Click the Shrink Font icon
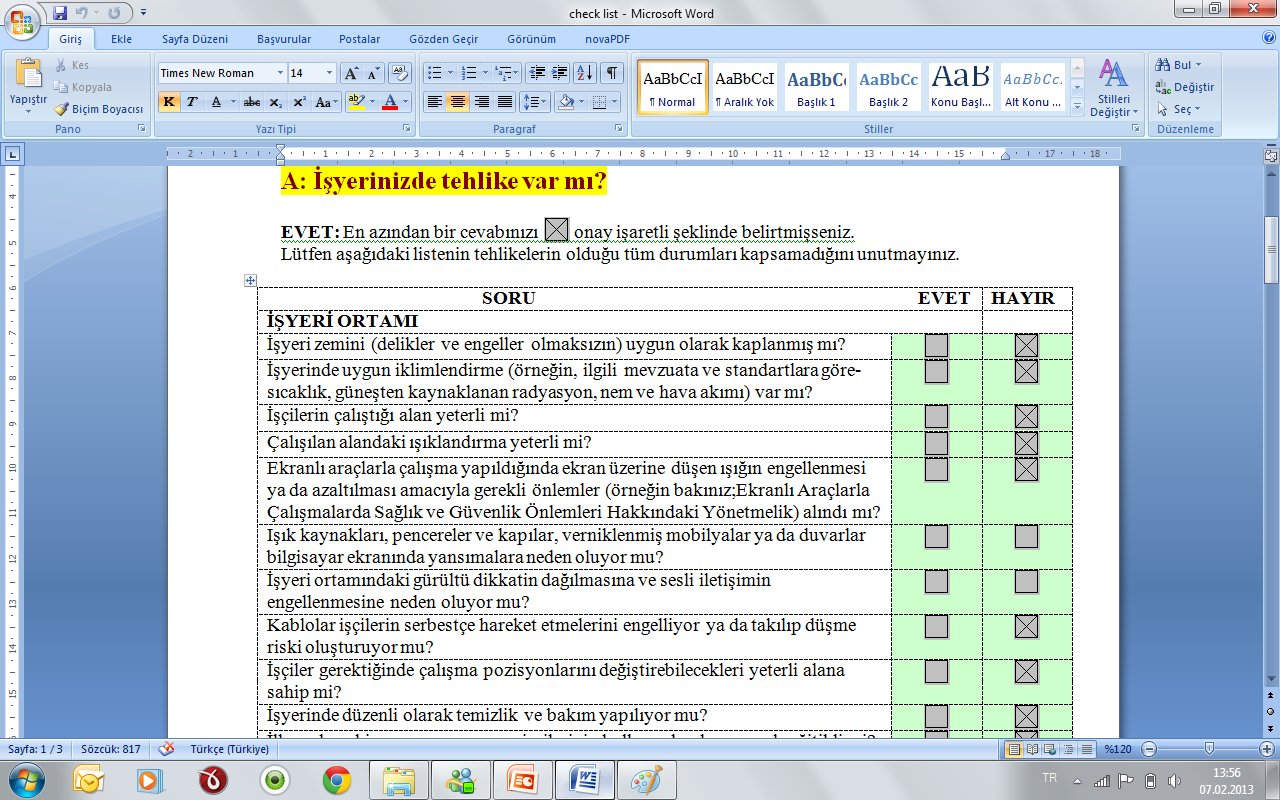The image size is (1280, 800). tap(374, 73)
